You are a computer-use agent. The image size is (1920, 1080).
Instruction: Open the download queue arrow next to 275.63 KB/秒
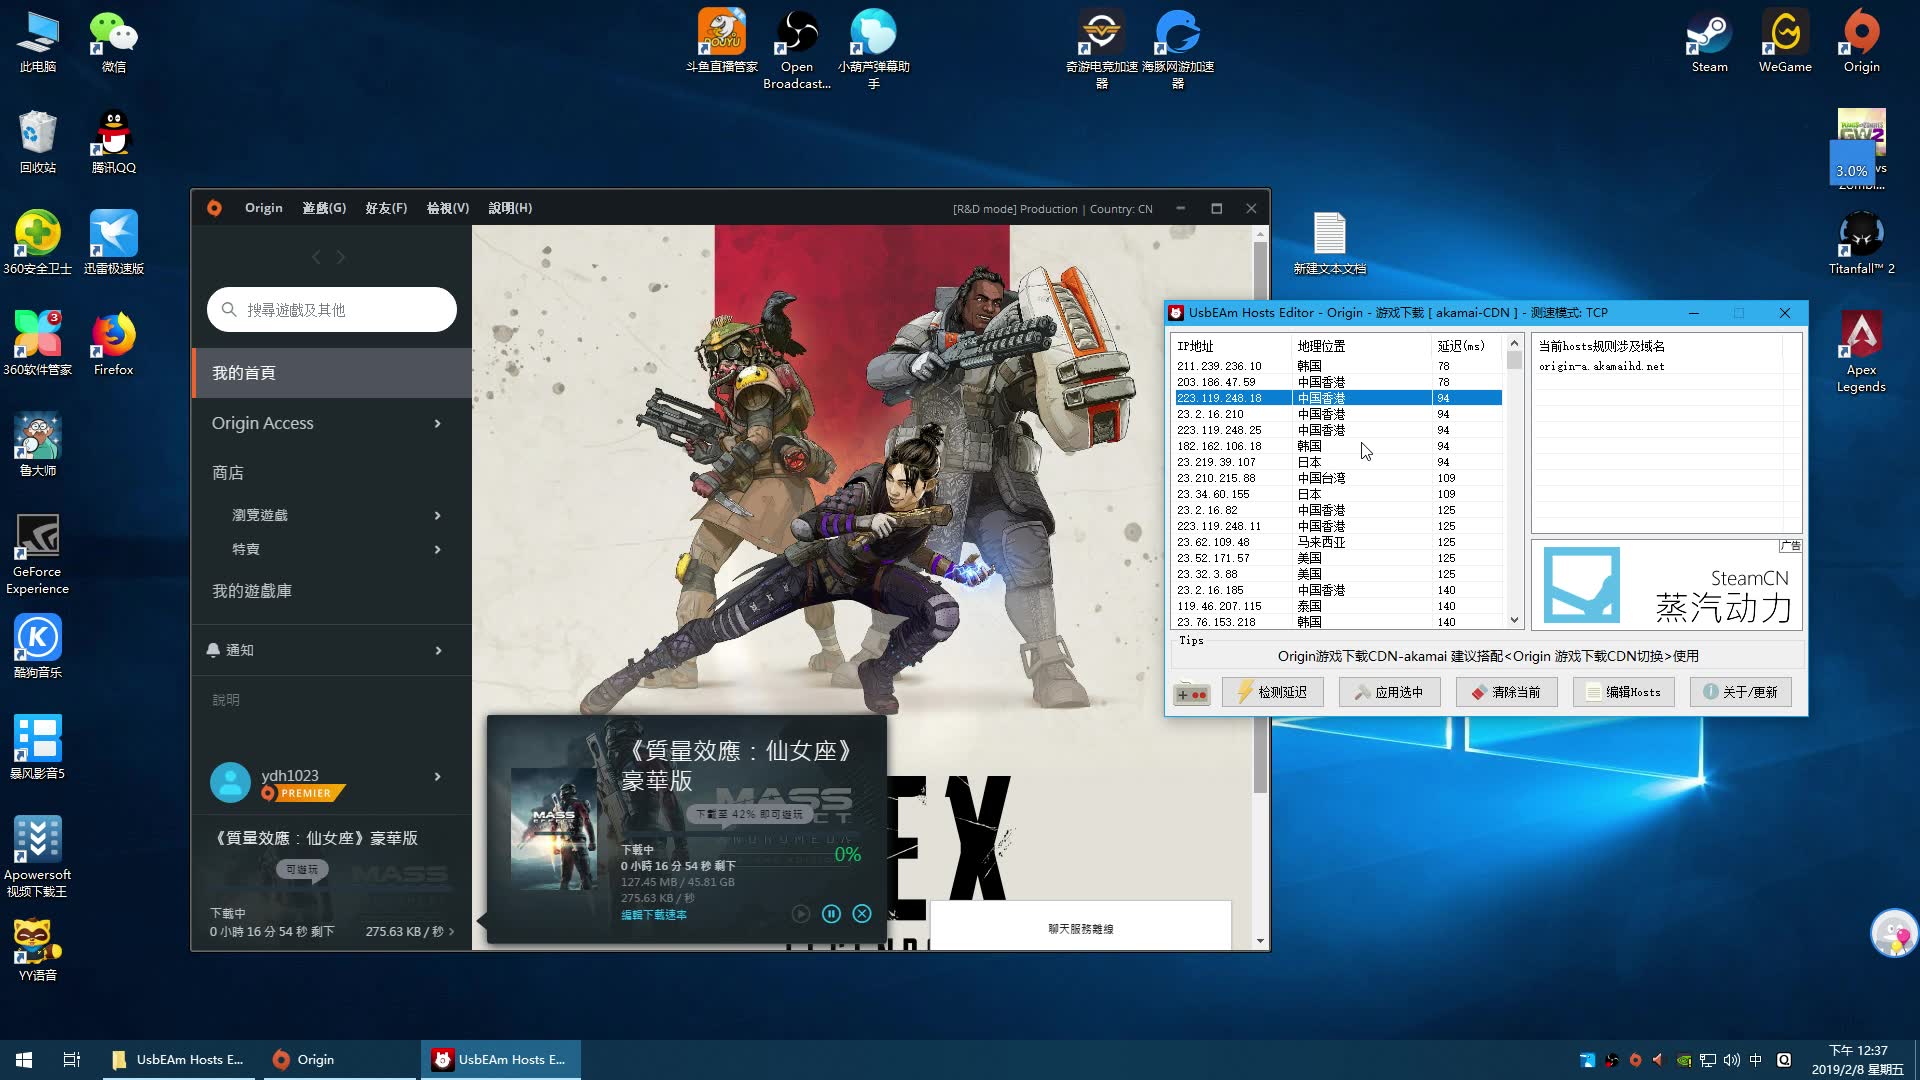452,931
